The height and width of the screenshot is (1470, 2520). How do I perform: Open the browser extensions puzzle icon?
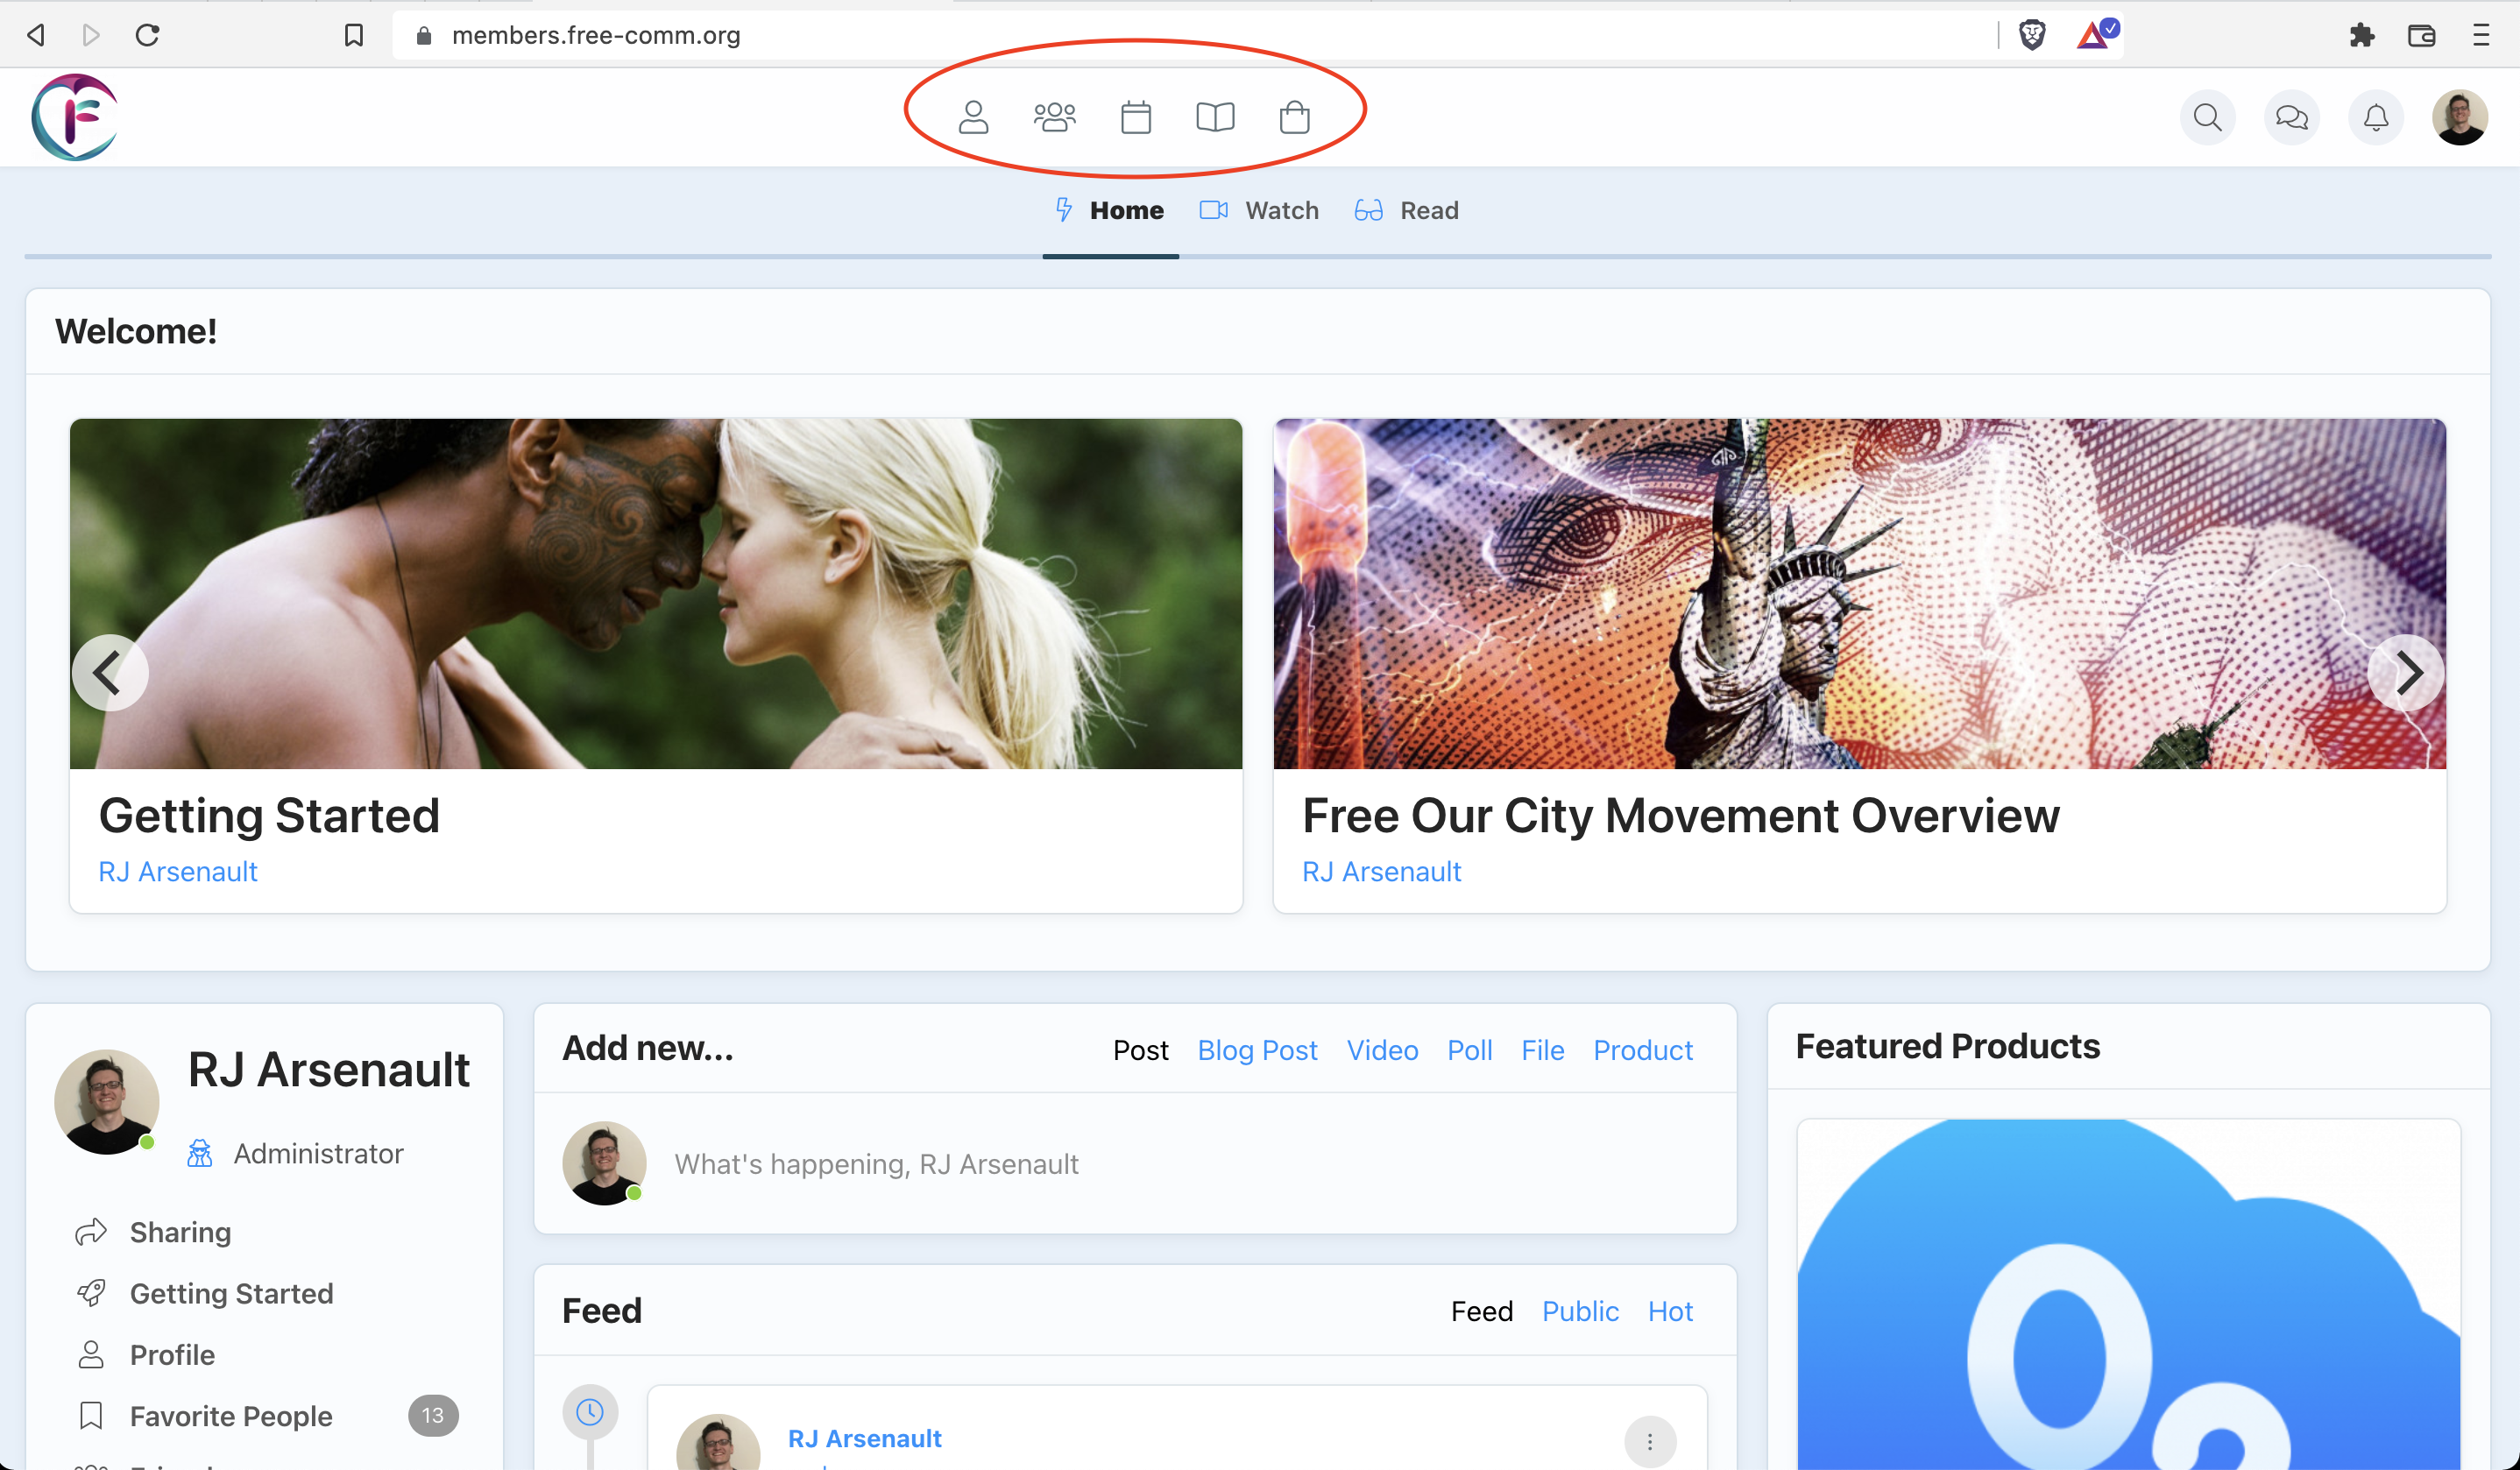coord(2361,35)
